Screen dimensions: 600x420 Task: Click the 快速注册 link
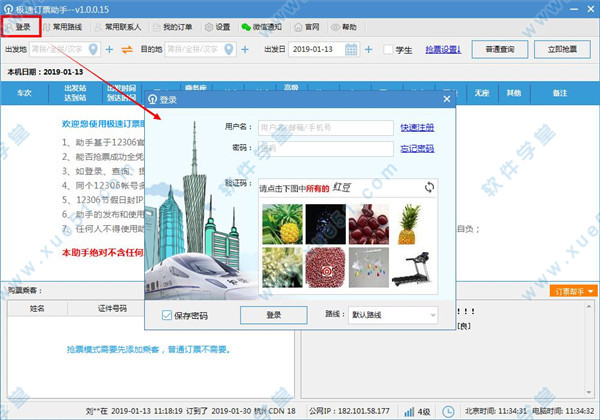417,128
